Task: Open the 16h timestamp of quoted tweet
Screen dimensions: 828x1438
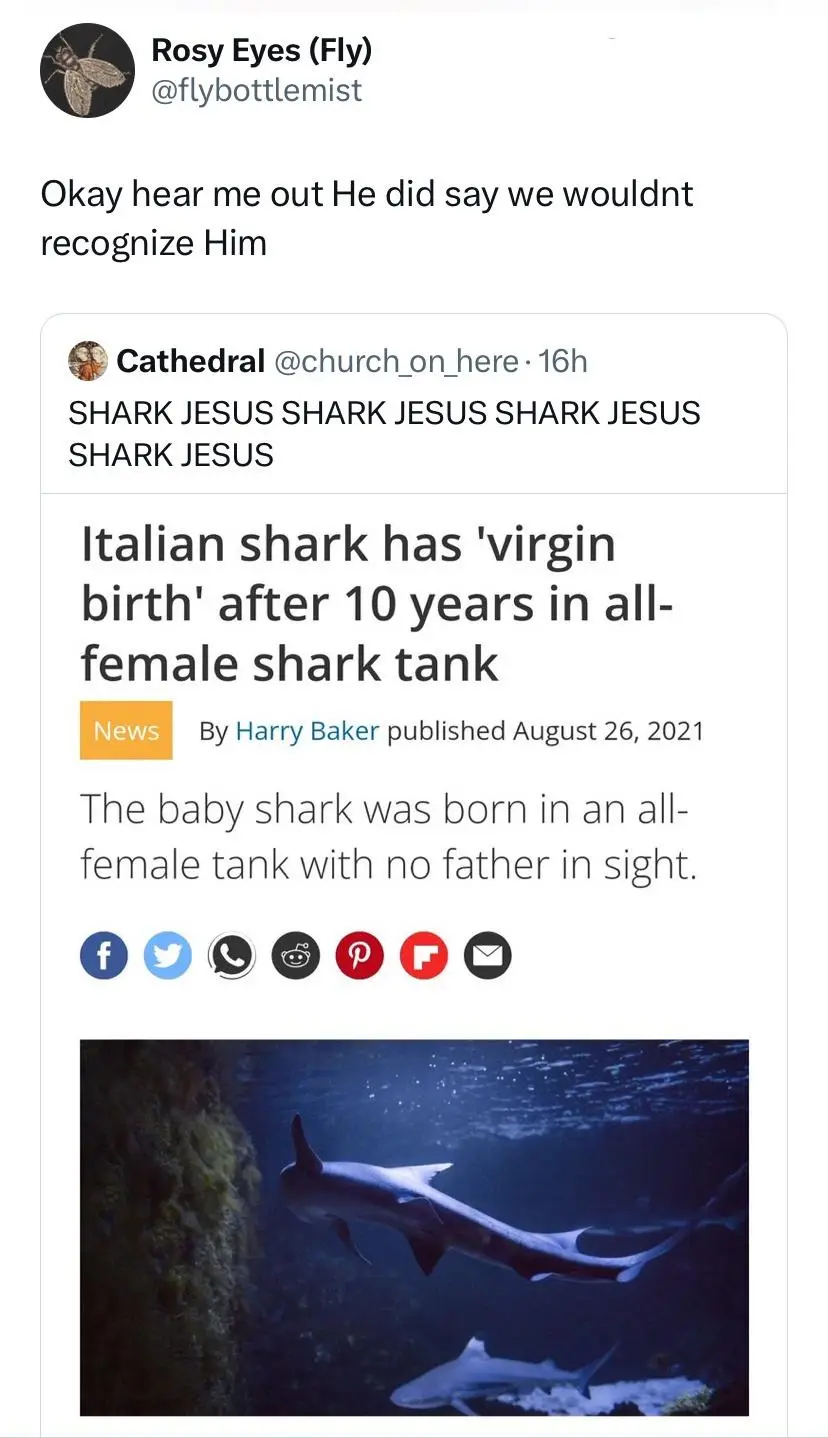Action: point(563,361)
